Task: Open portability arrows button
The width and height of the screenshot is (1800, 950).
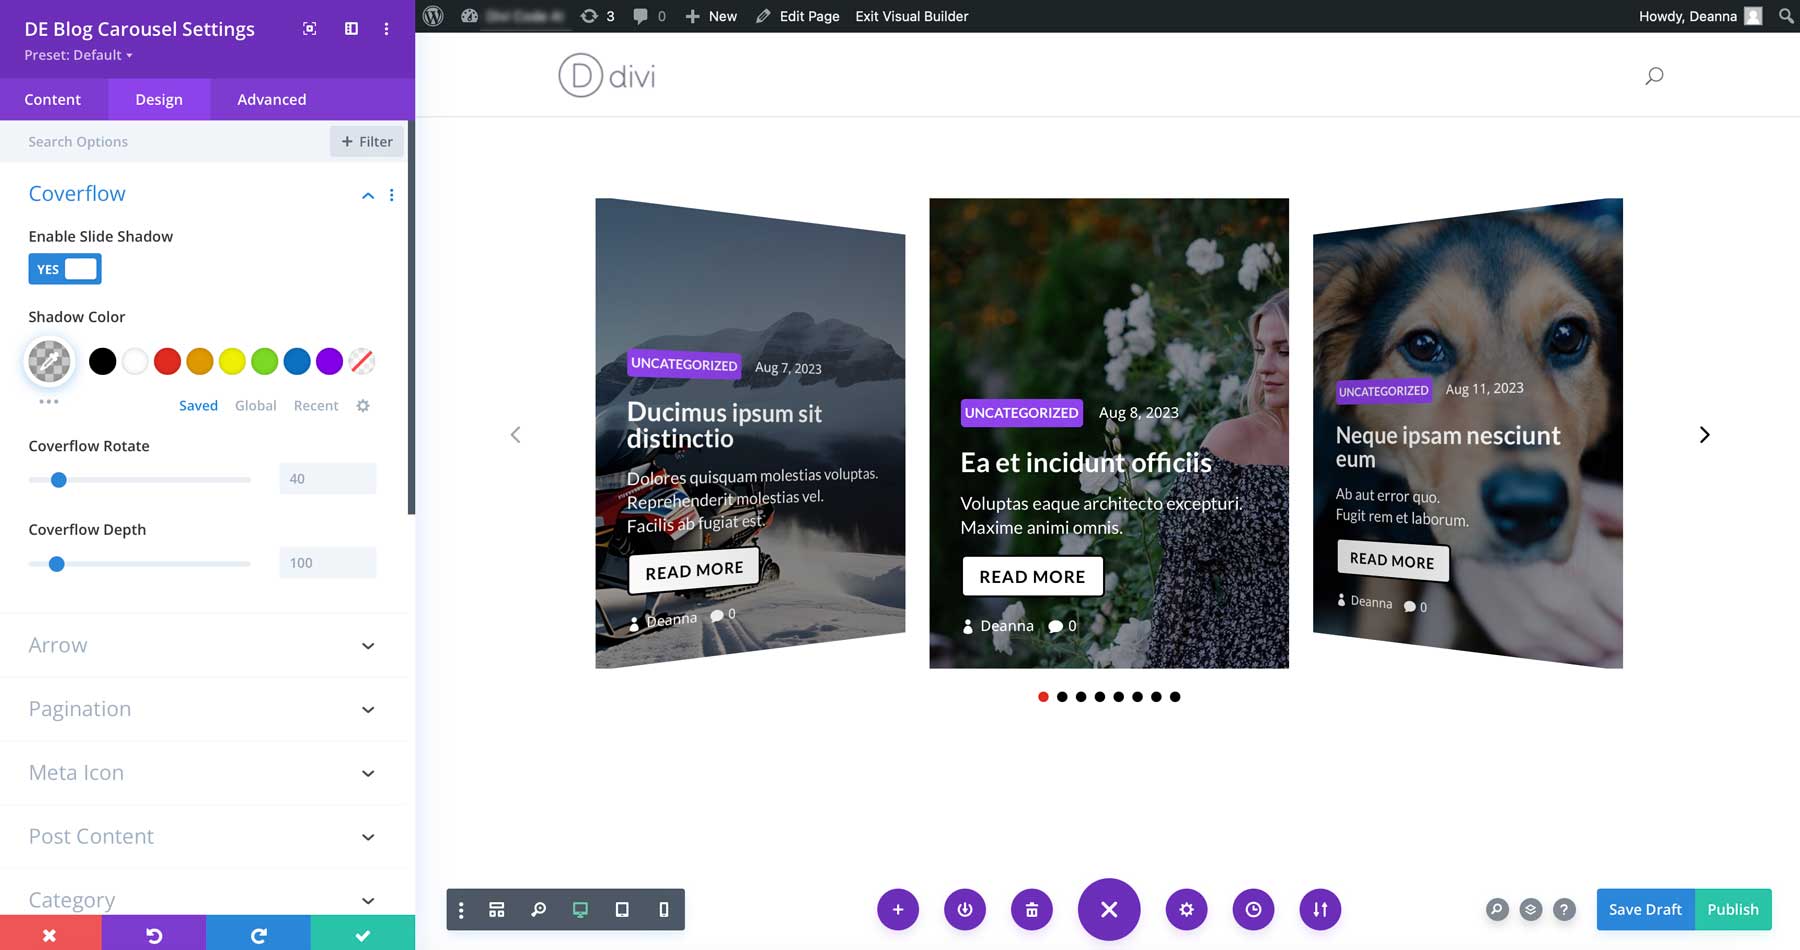Action: pos(1320,910)
